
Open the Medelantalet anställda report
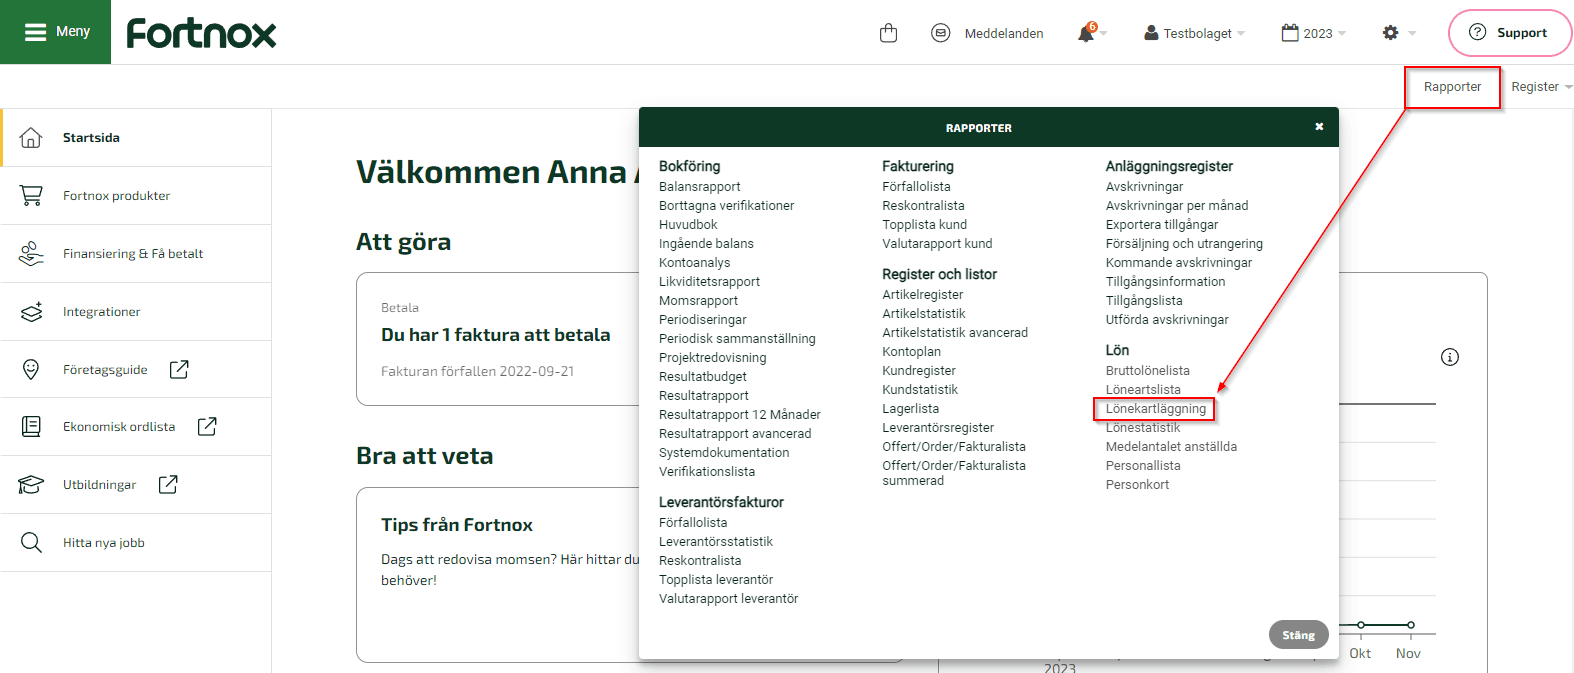click(x=1171, y=446)
